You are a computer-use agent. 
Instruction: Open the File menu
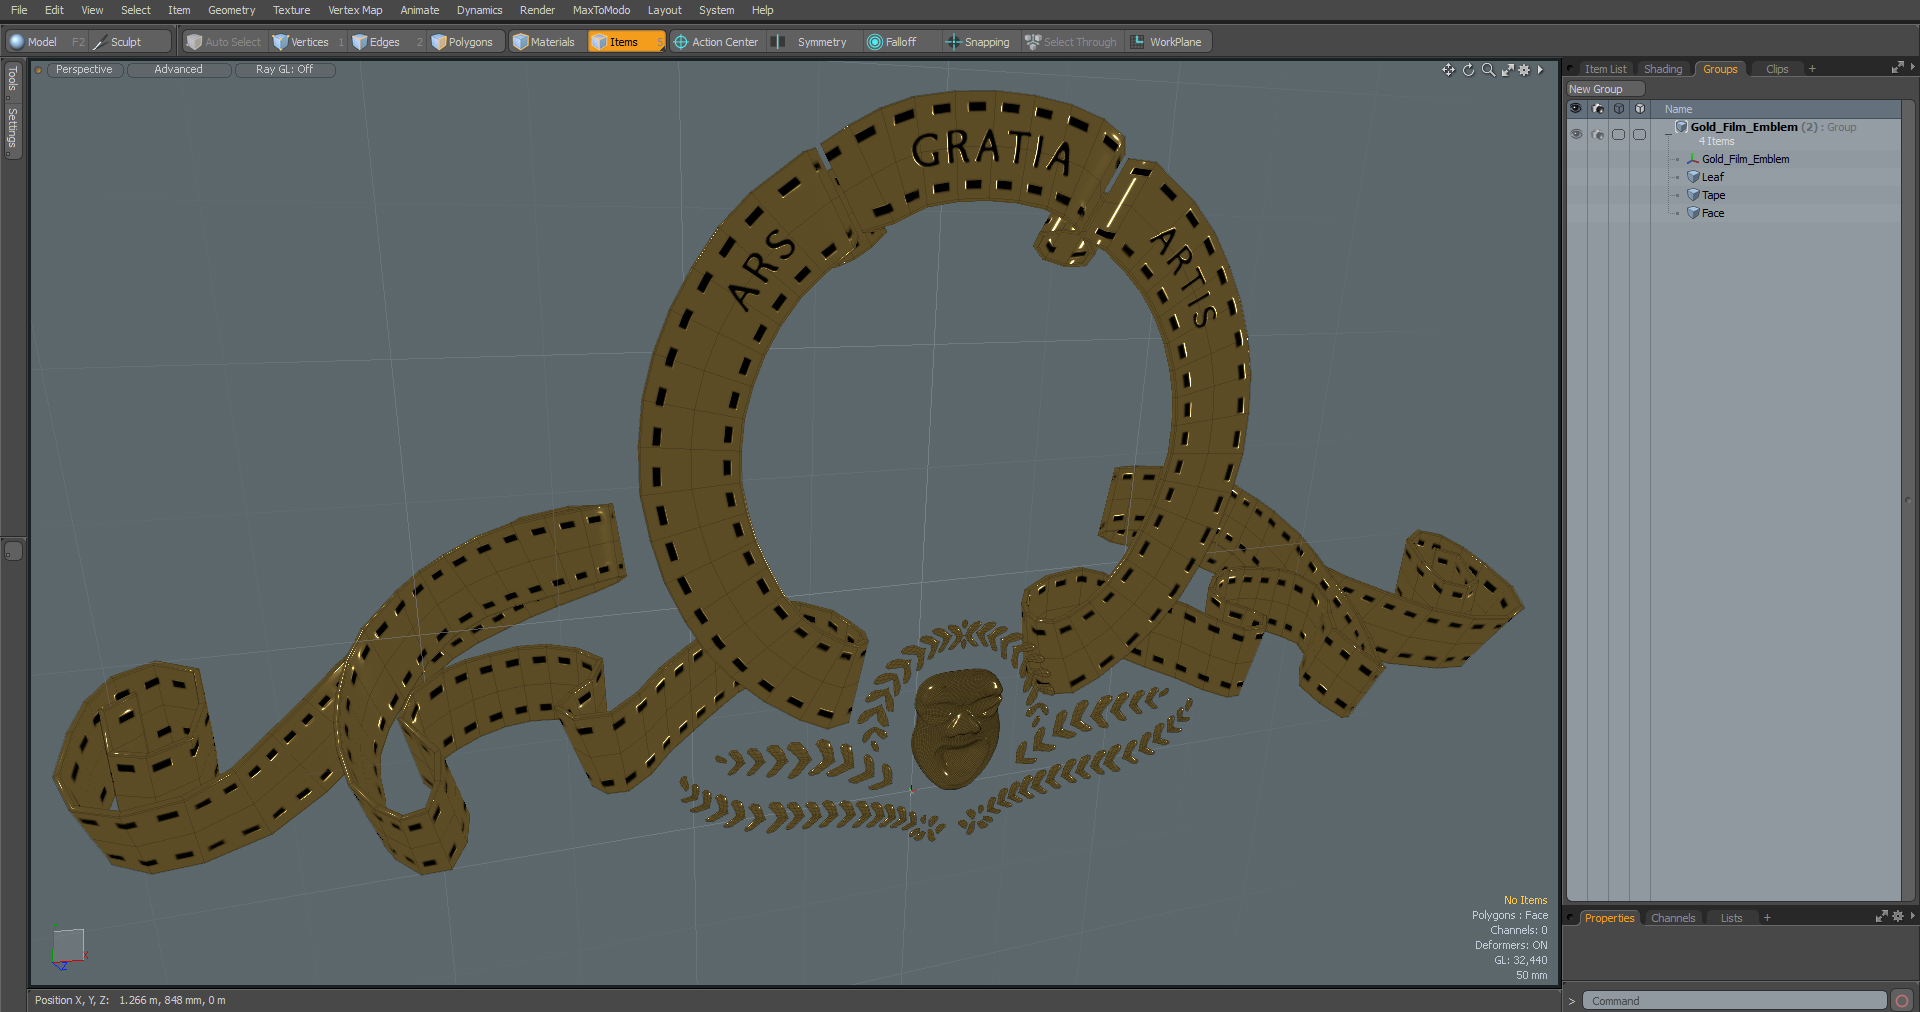coord(19,10)
